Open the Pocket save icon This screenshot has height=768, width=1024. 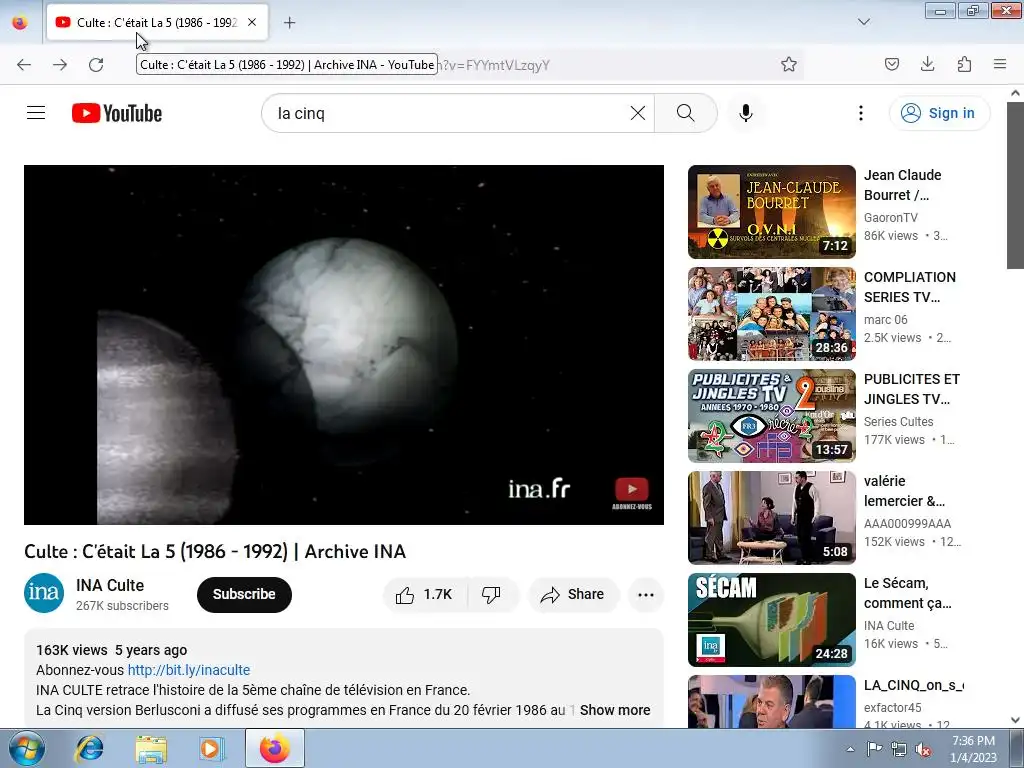[x=891, y=64]
